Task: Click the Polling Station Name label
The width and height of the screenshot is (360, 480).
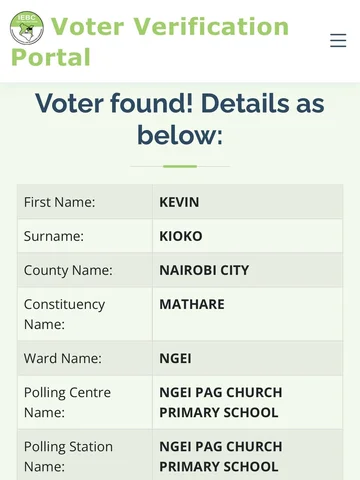Action: click(x=68, y=456)
